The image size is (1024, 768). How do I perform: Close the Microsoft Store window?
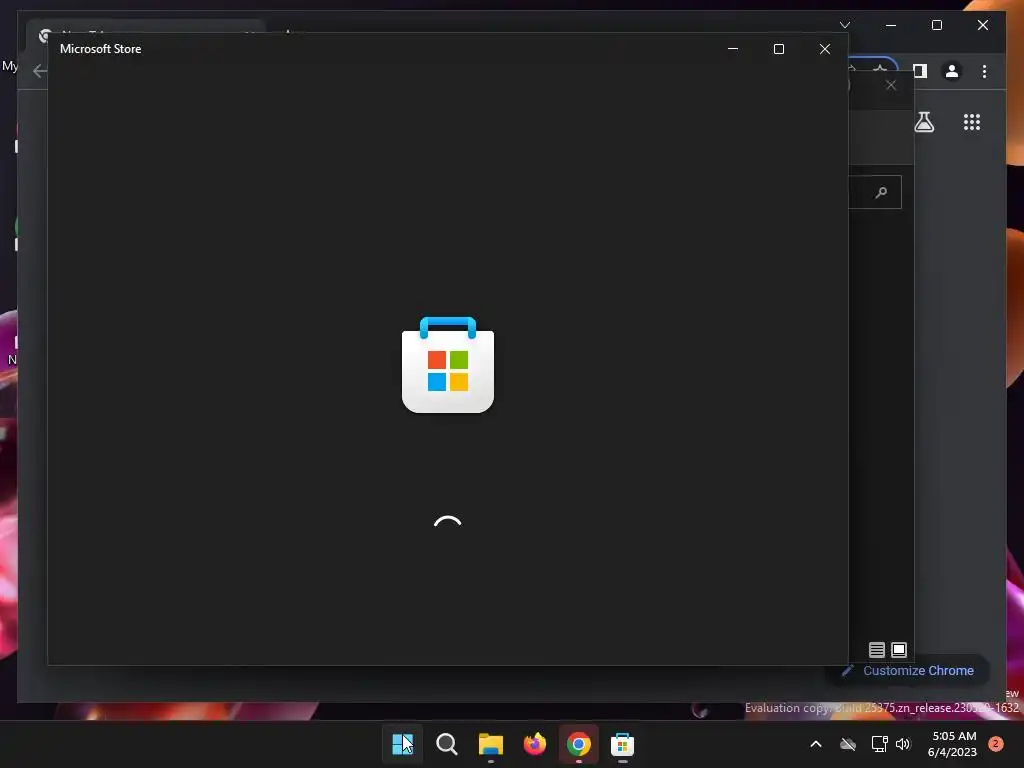825,49
